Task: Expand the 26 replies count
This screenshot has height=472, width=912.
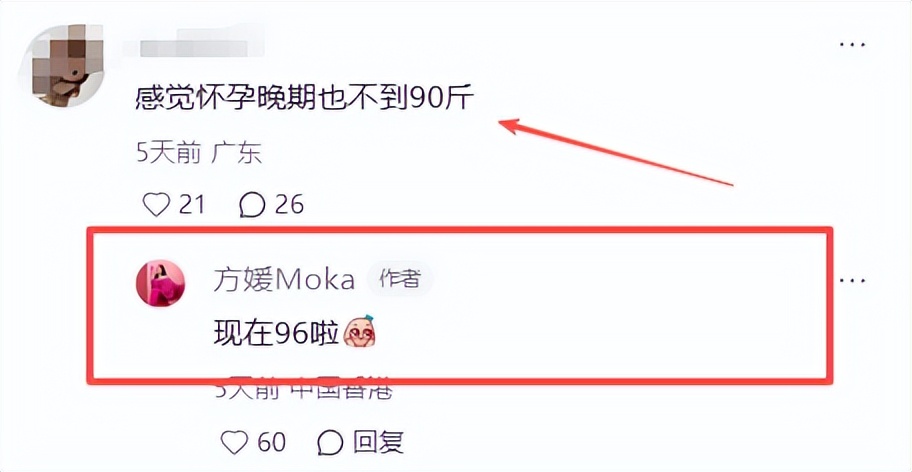Action: [x=289, y=205]
